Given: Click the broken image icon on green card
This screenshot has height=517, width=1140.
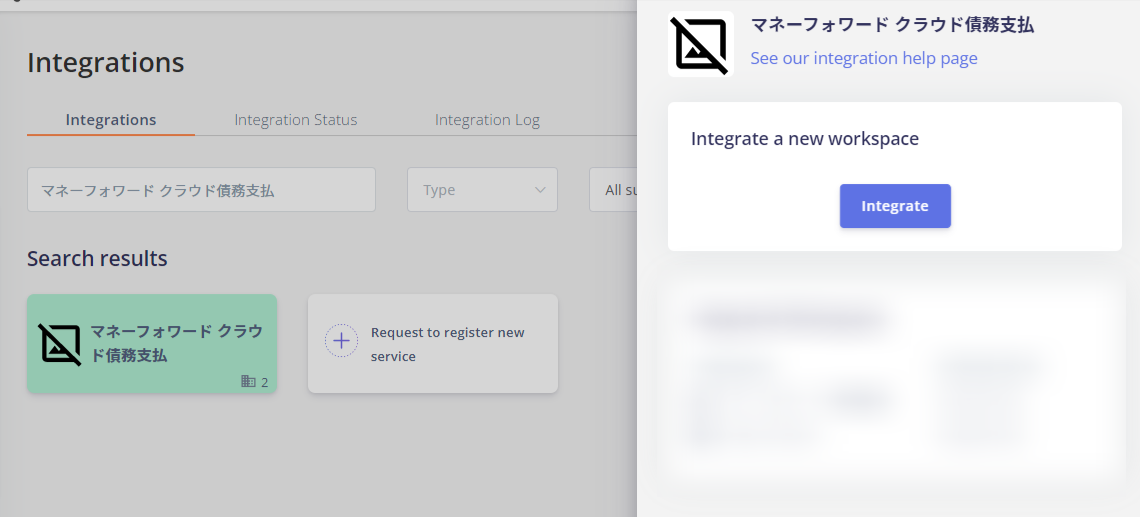Looking at the screenshot, I should coord(60,344).
